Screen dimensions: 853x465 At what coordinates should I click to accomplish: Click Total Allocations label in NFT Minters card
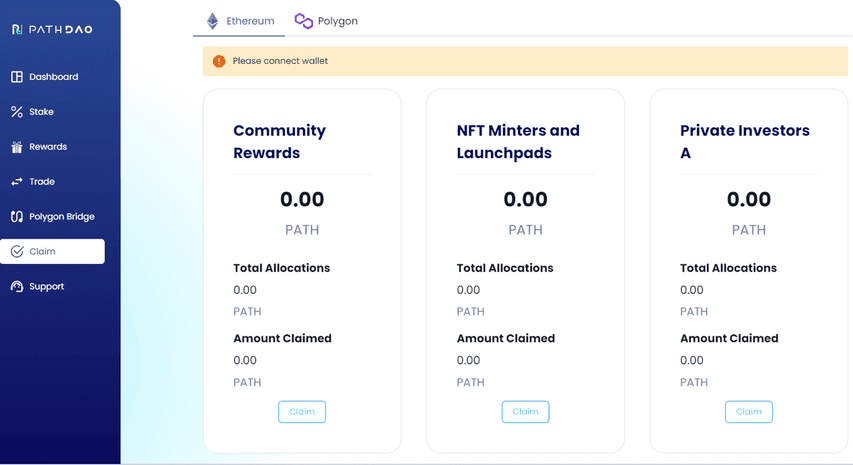[x=505, y=268]
